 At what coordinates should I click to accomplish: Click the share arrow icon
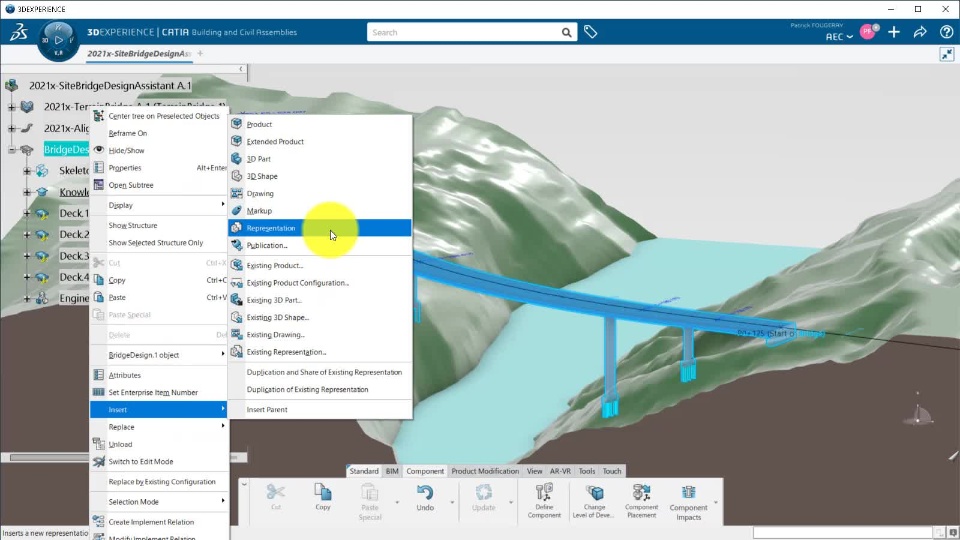pyautogui.click(x=920, y=32)
